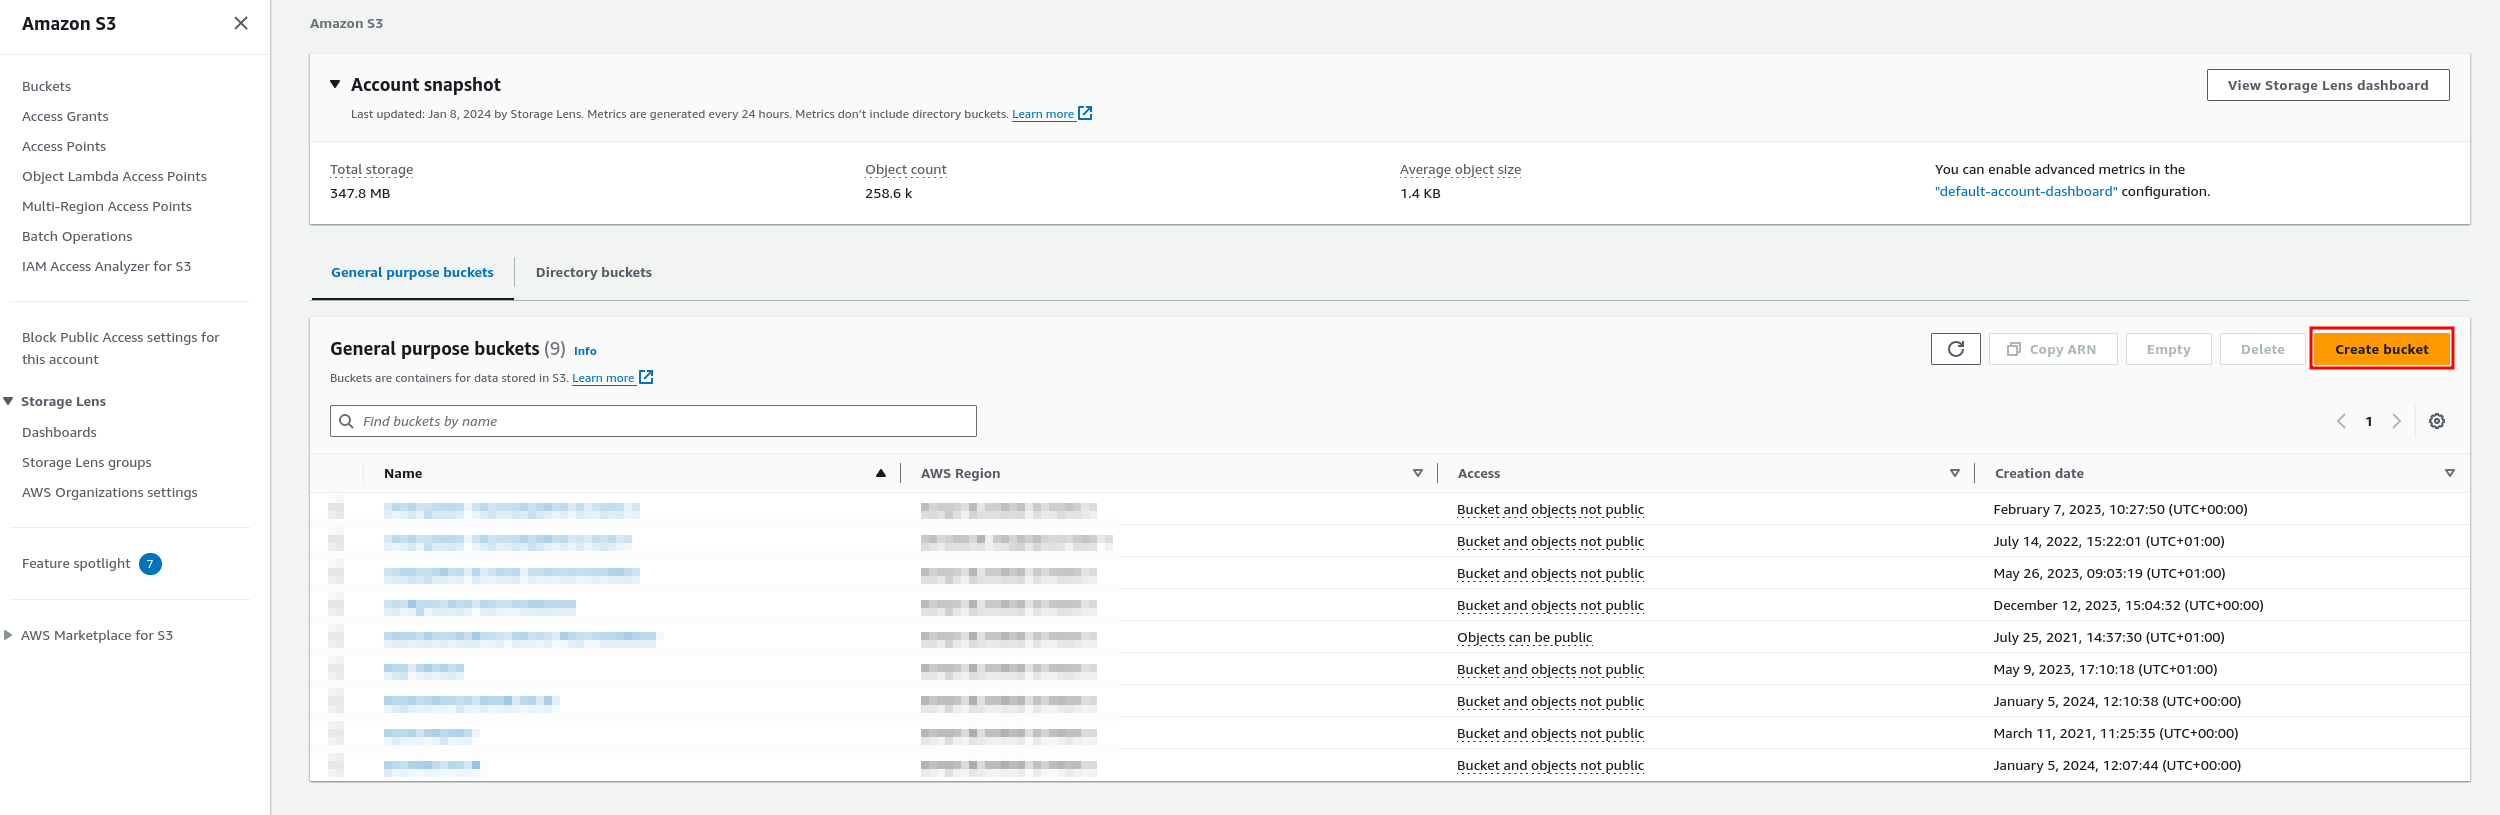The image size is (2500, 815).
Task: Click Info link next to bucket count
Action: pyautogui.click(x=585, y=351)
